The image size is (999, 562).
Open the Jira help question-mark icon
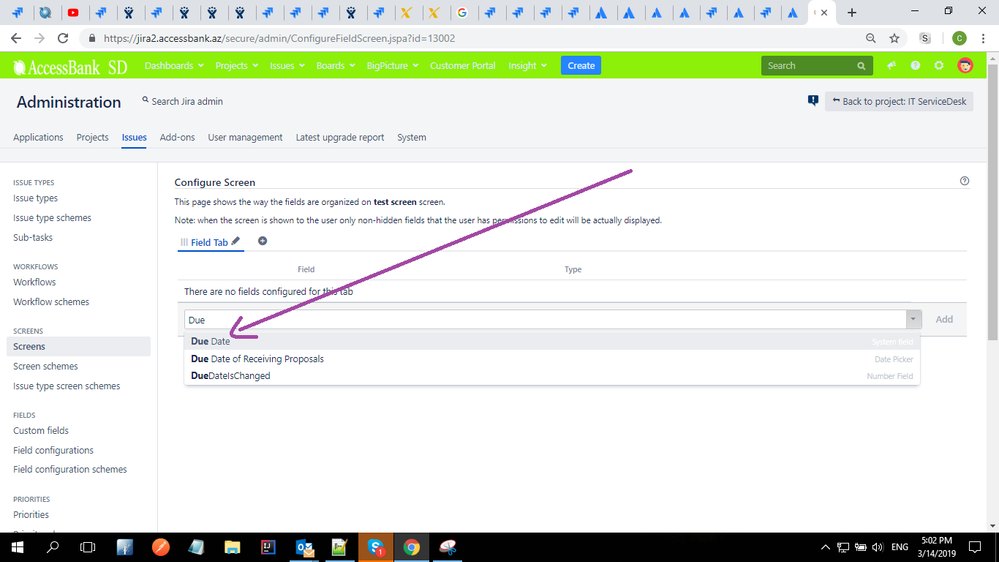pos(915,66)
